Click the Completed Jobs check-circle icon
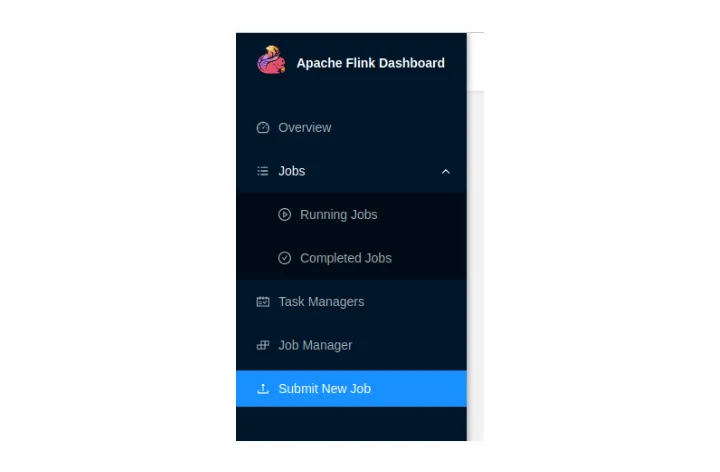This screenshot has width=720, height=472. point(285,258)
